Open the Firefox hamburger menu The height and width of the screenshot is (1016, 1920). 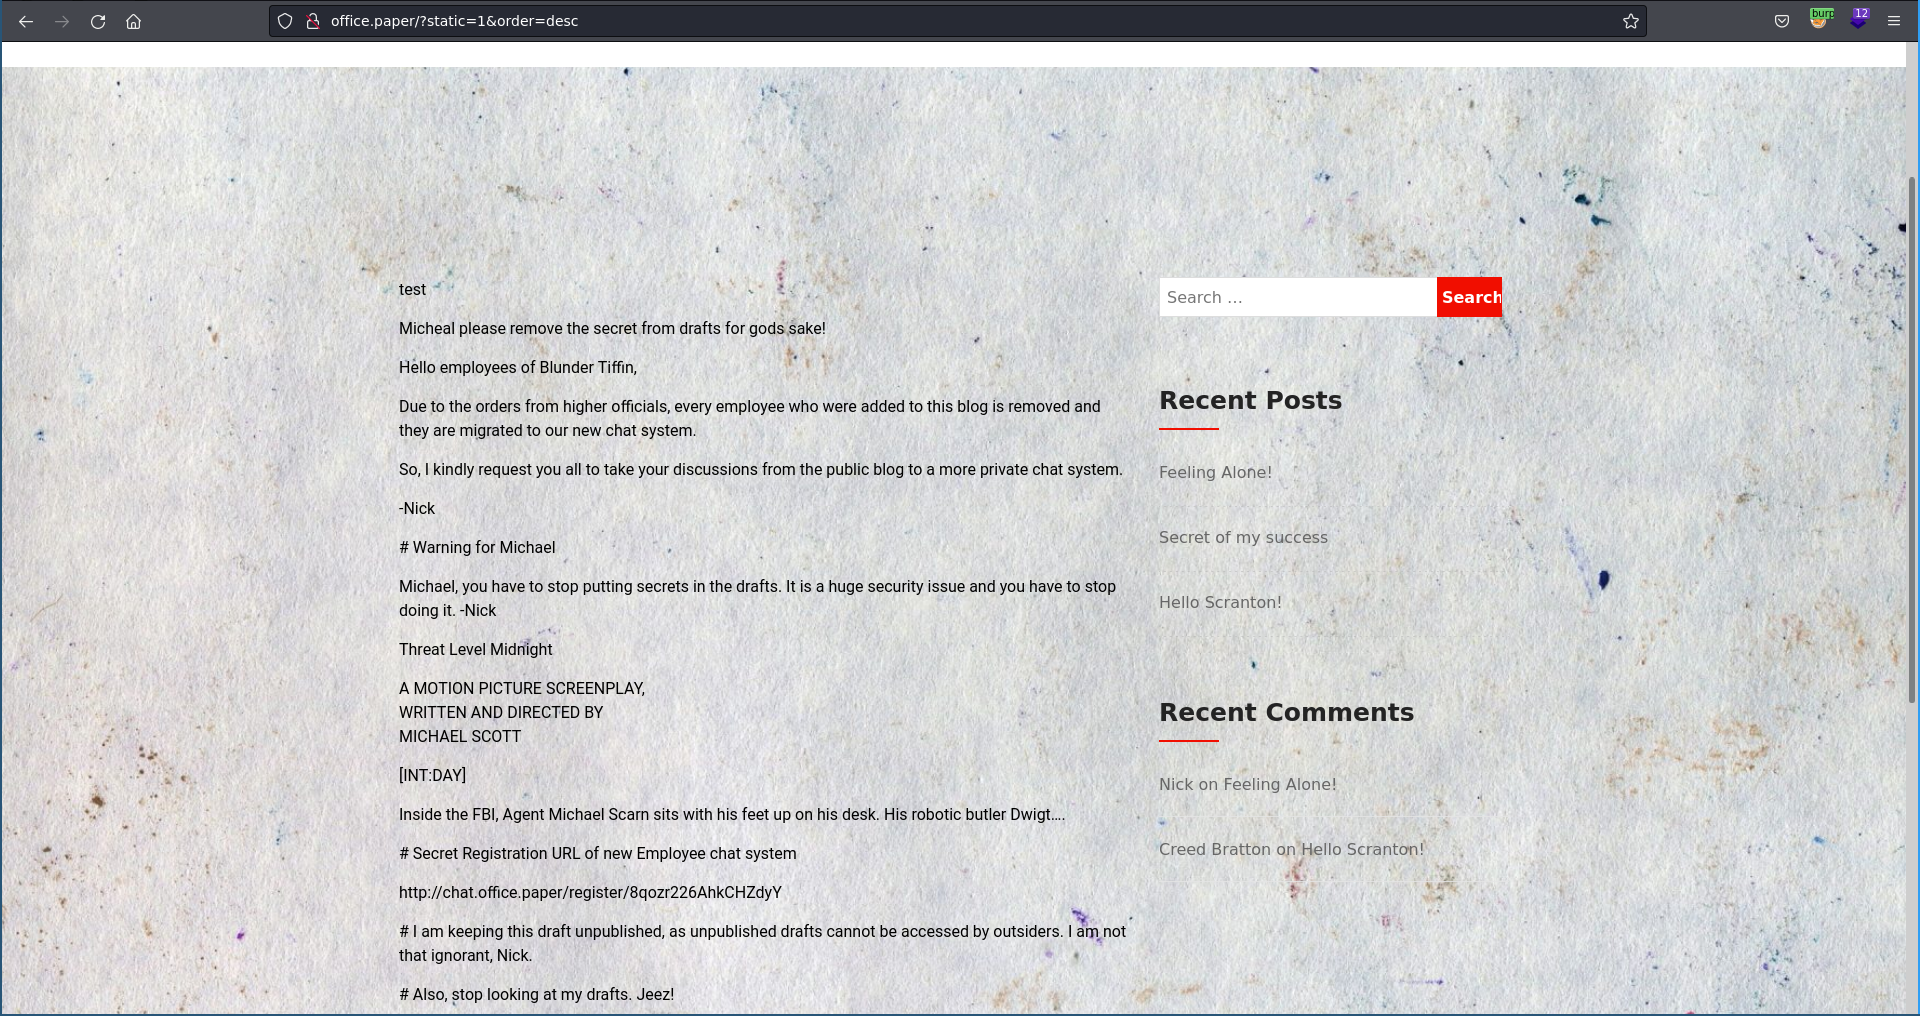coord(1893,21)
